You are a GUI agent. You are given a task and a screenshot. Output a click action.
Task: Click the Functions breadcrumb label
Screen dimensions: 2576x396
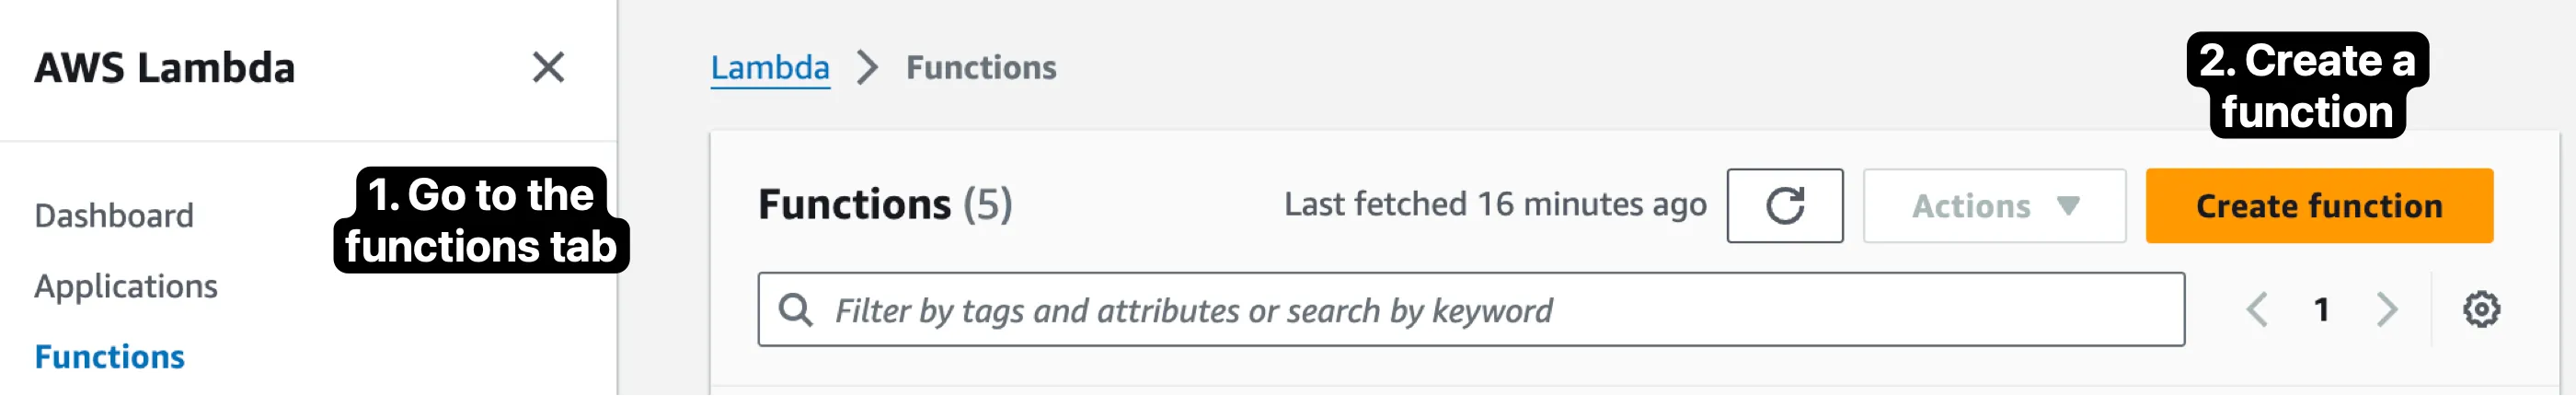pos(980,68)
